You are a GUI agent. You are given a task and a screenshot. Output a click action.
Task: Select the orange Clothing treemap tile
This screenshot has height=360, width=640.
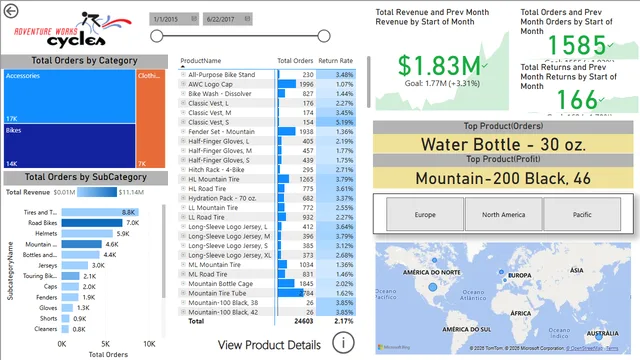coord(151,119)
